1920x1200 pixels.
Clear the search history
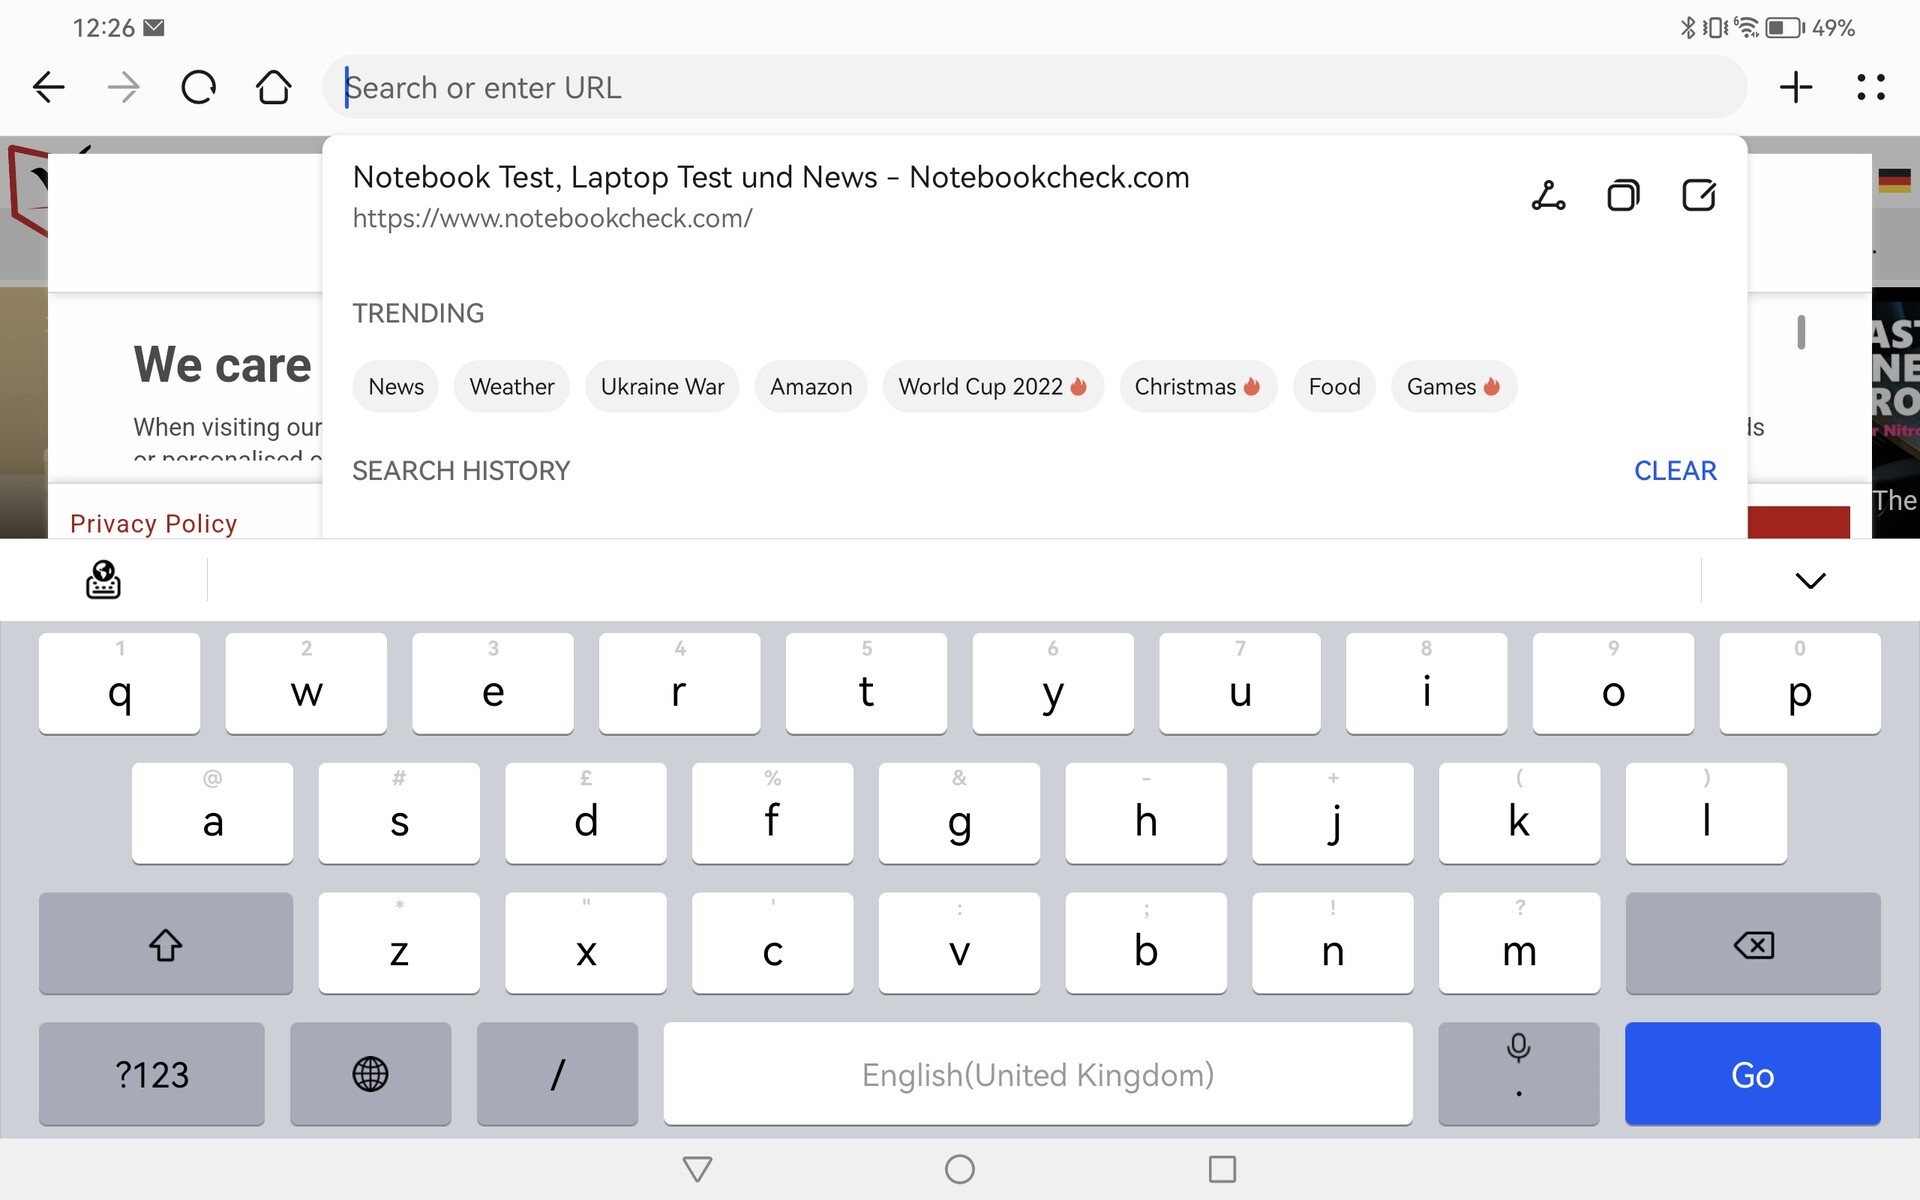(1675, 471)
